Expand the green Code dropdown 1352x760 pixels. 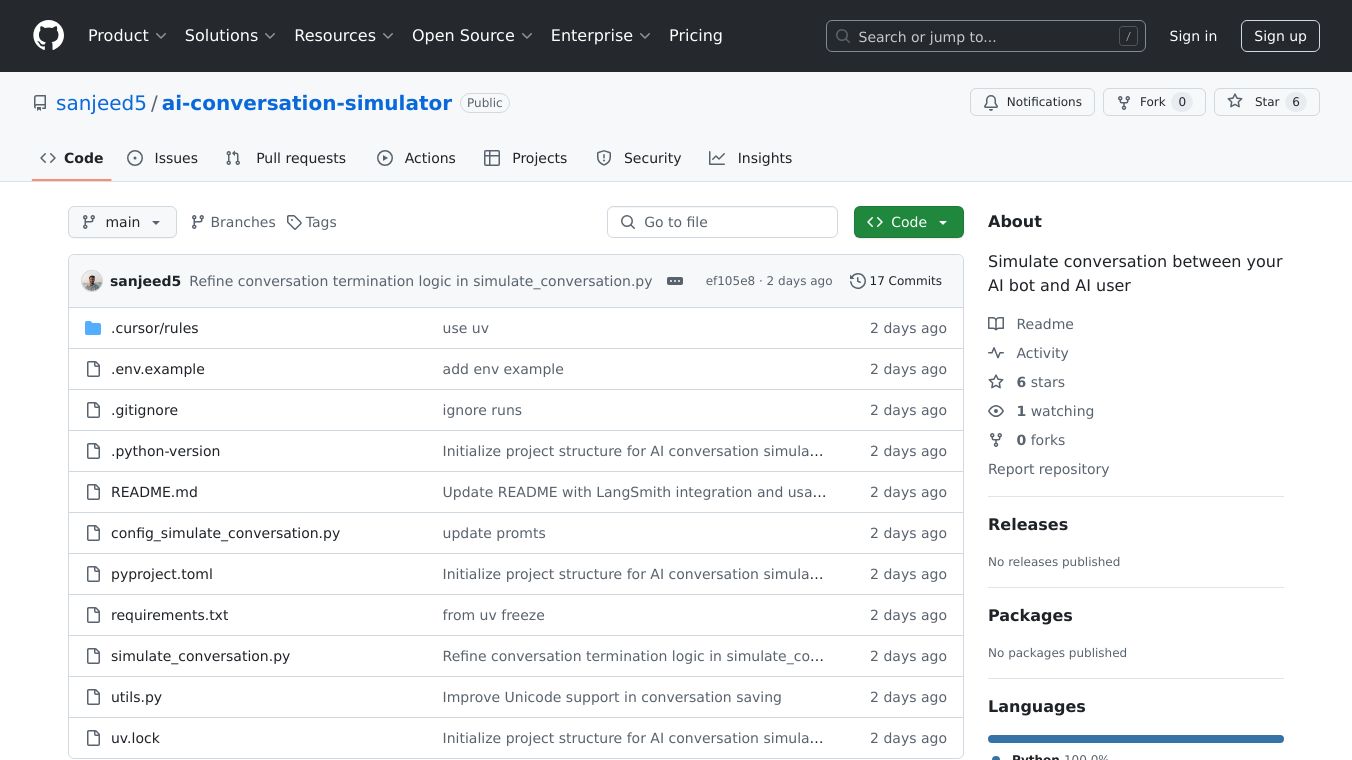click(x=908, y=222)
